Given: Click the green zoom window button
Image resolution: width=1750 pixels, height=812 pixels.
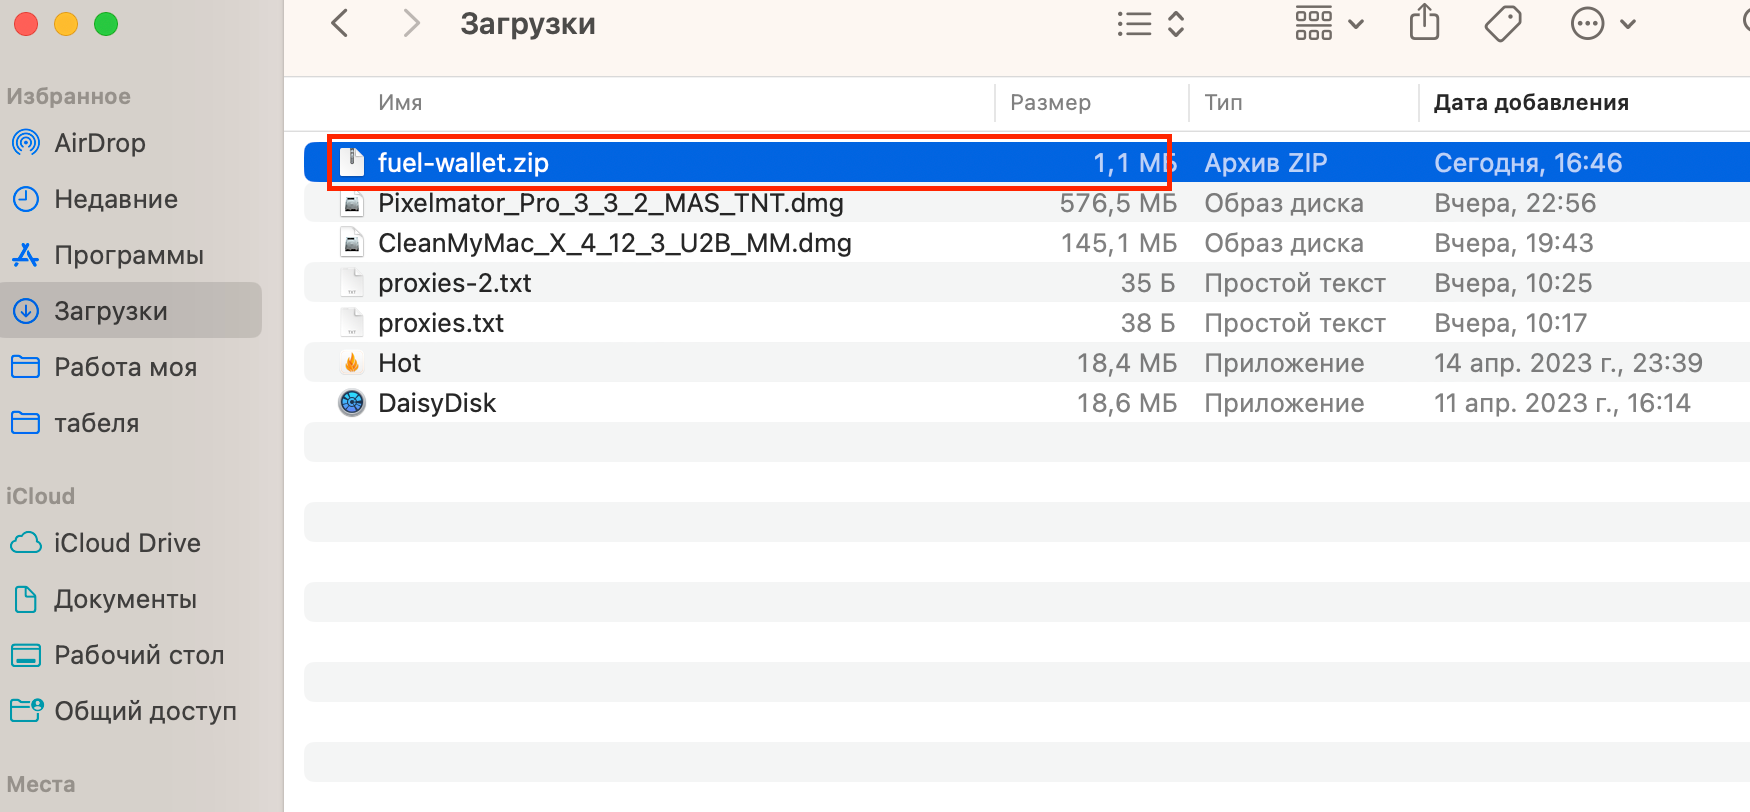Looking at the screenshot, I should (106, 24).
